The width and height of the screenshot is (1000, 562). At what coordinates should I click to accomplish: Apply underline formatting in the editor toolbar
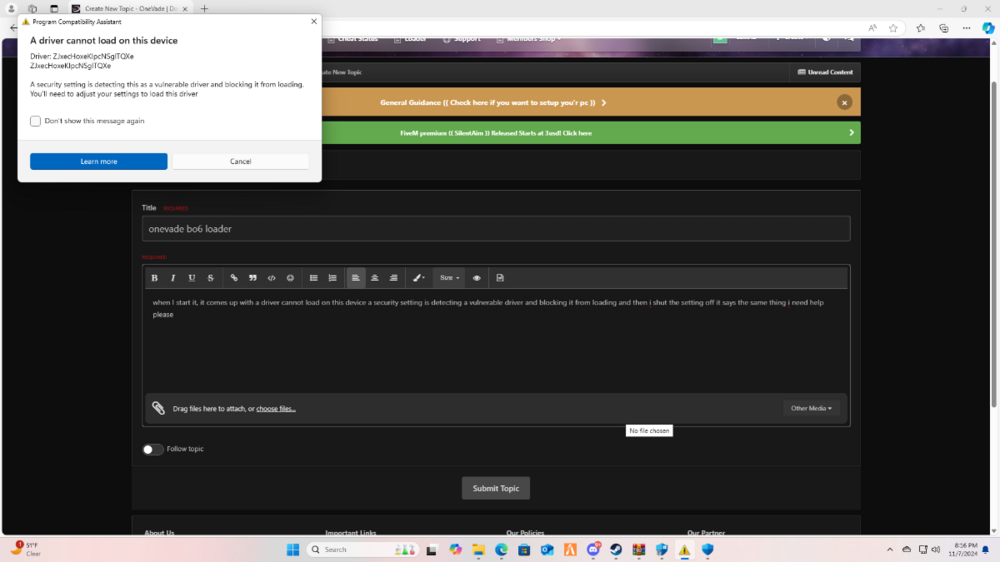(191, 278)
